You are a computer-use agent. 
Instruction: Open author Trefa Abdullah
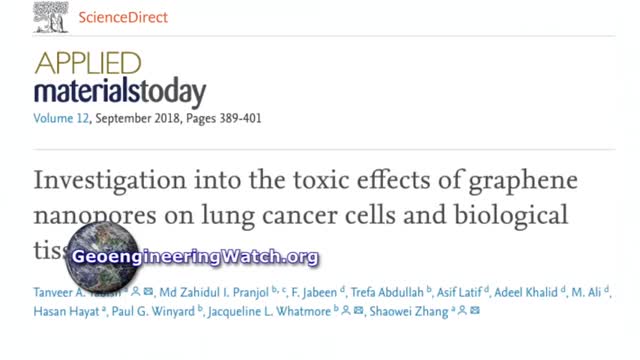click(x=387, y=292)
